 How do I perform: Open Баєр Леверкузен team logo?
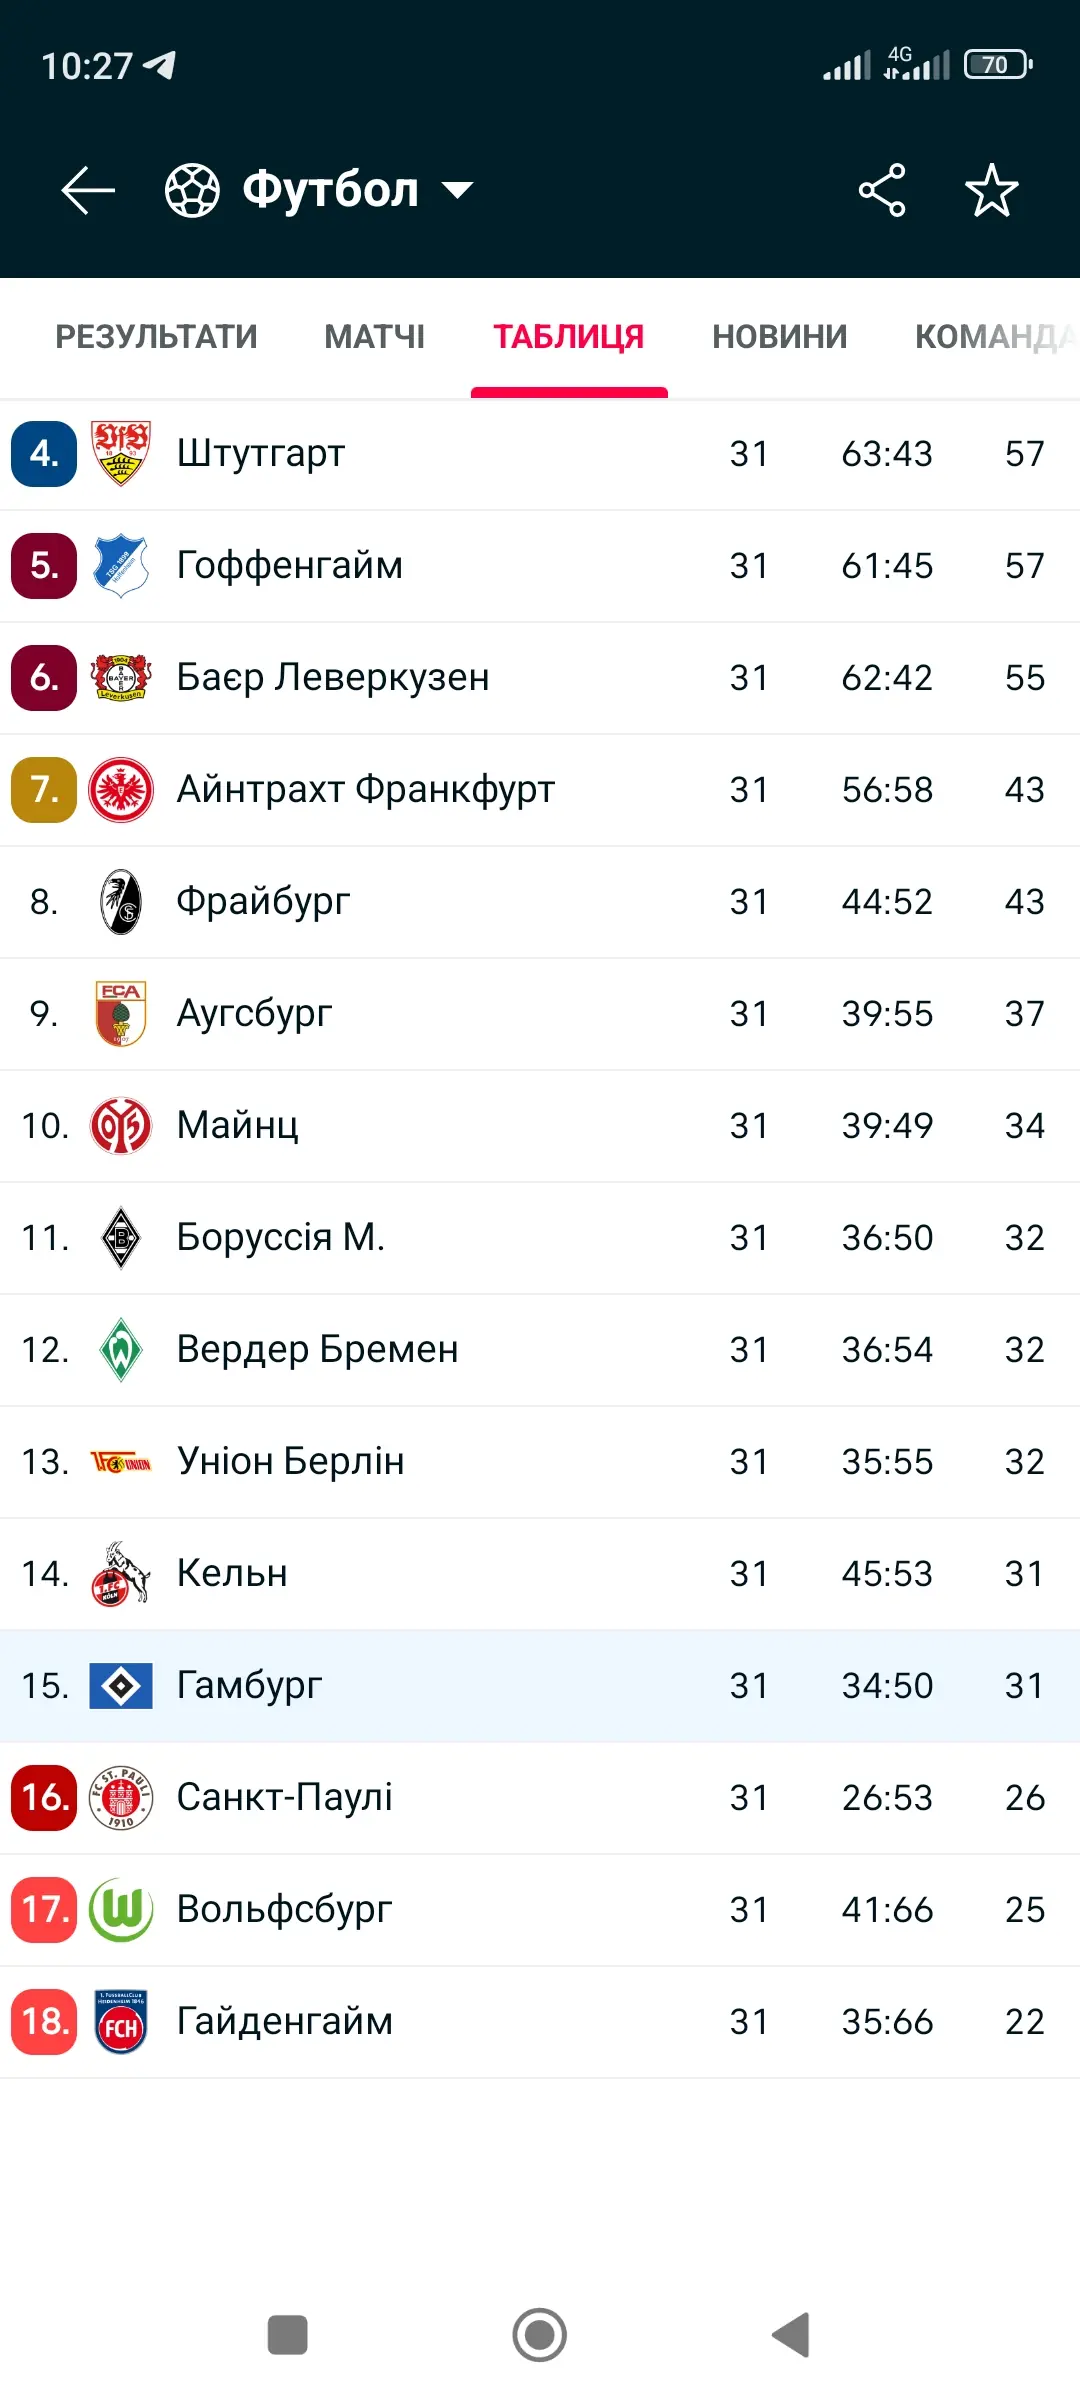click(121, 678)
